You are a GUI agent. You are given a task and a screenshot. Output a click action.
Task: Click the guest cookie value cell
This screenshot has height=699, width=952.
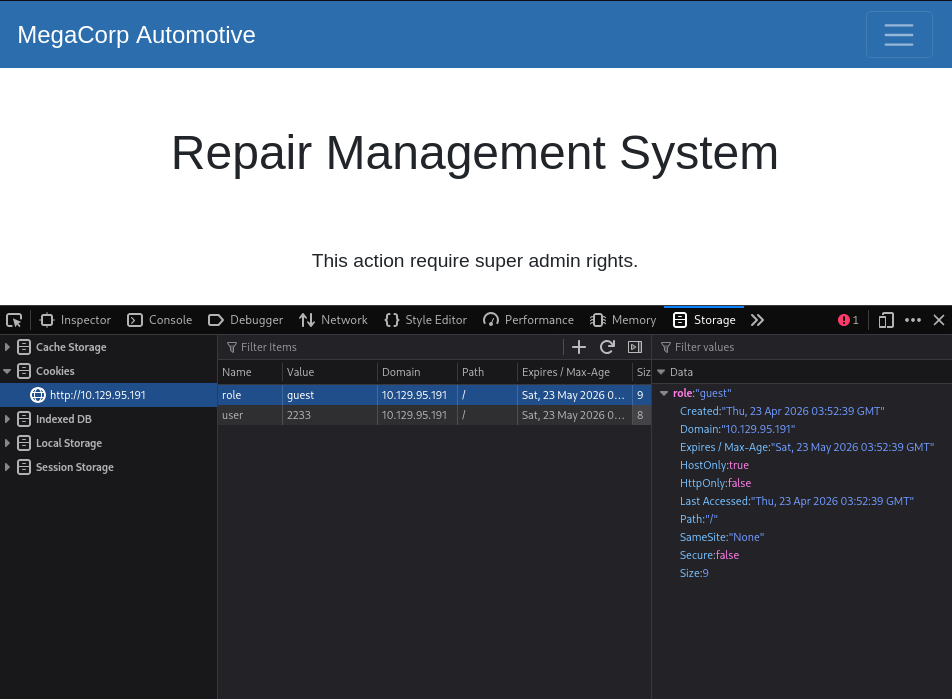coord(330,395)
